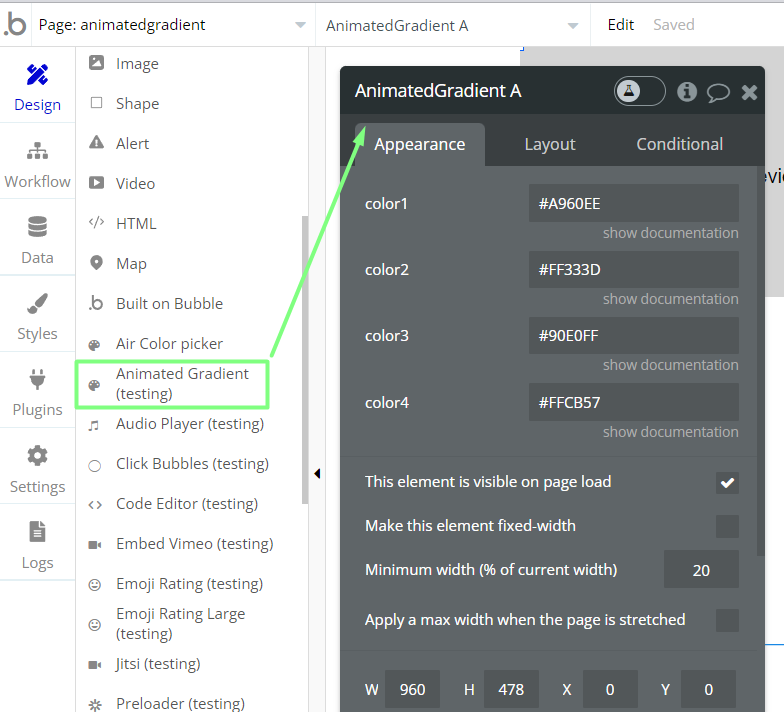The image size is (784, 712).
Task: Expand the AnimatedGradient A element selector
Action: 452,25
